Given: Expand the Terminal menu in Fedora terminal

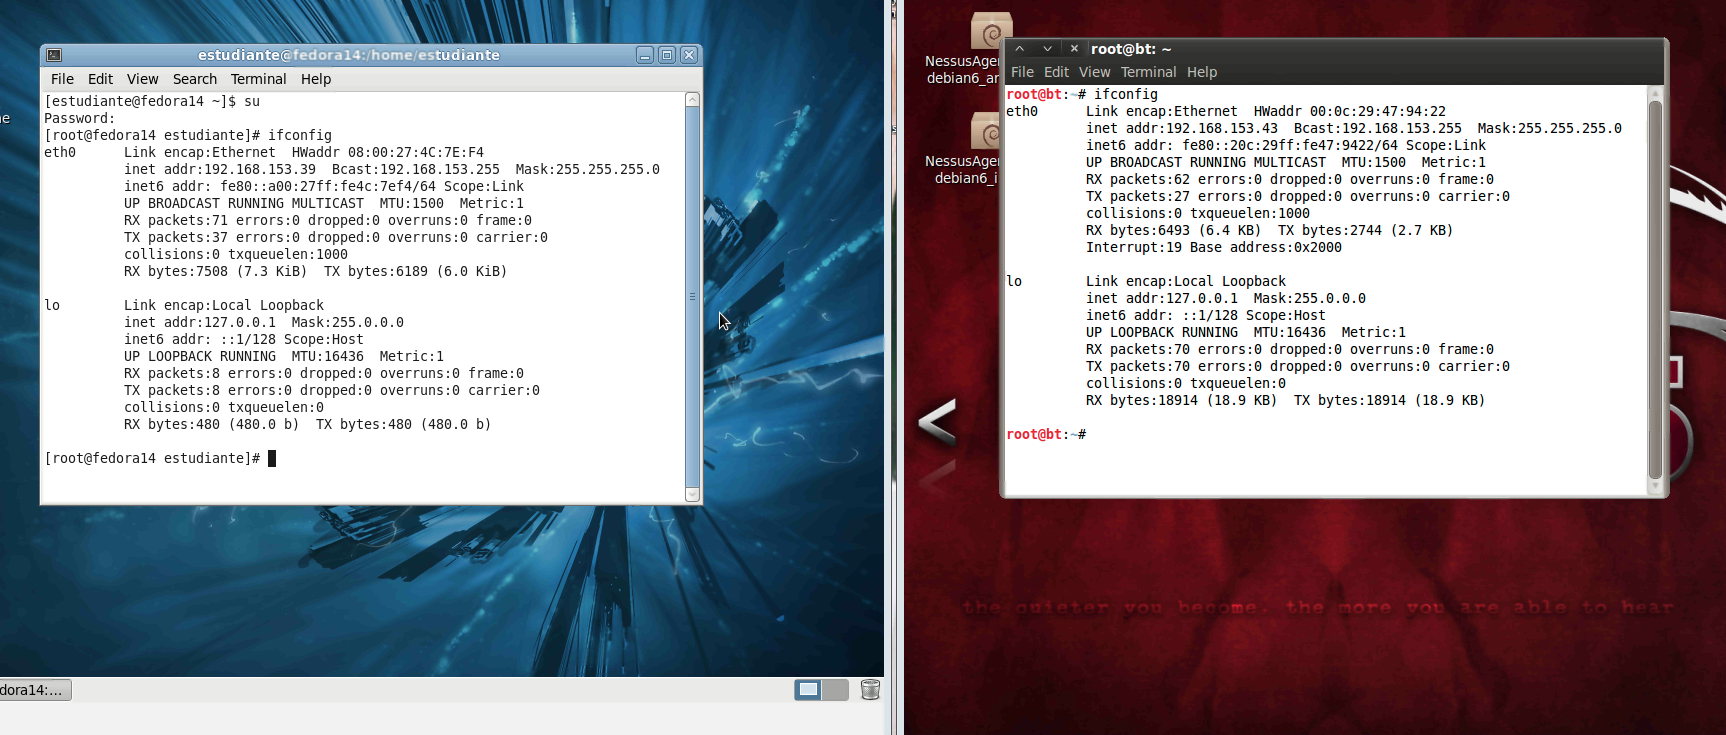Looking at the screenshot, I should (258, 79).
